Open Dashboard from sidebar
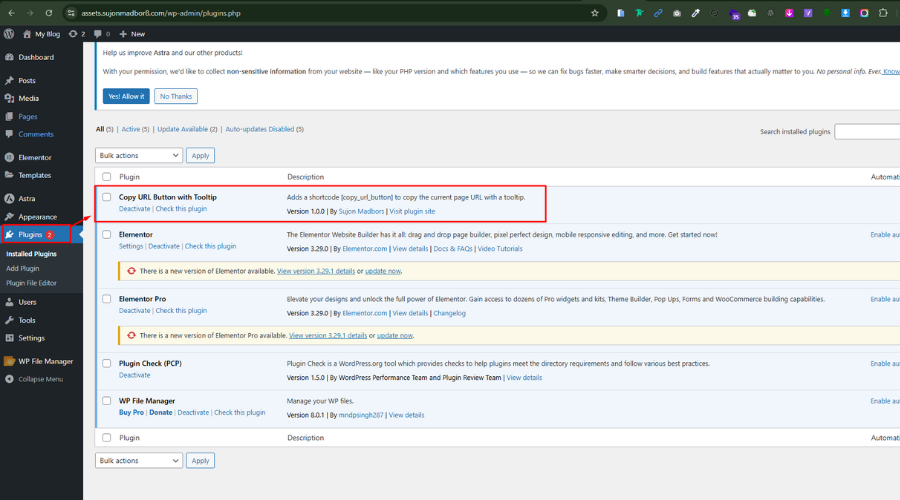900x500 pixels. tap(36, 57)
